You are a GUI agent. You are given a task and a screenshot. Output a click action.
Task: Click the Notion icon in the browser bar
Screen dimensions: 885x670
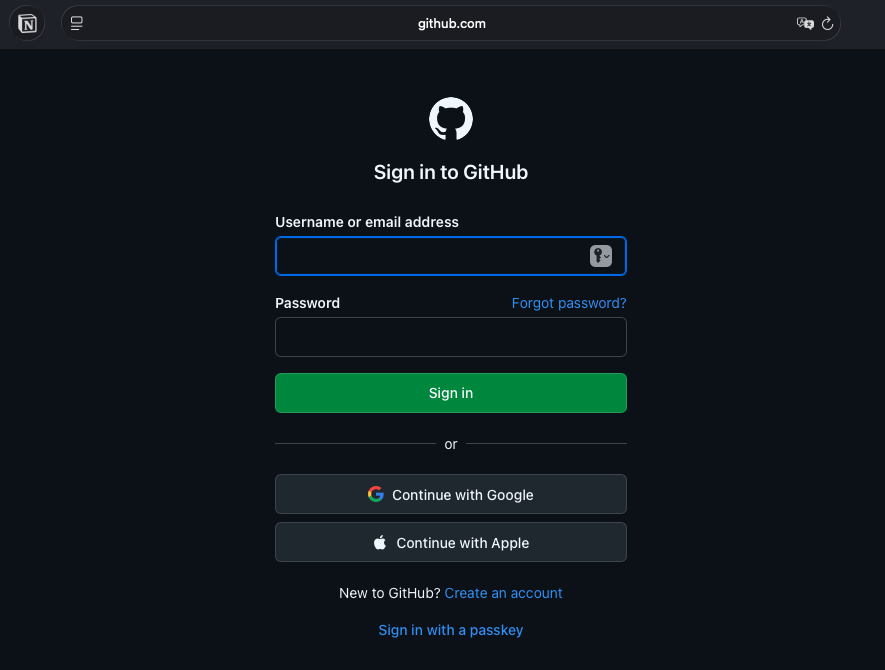[28, 24]
